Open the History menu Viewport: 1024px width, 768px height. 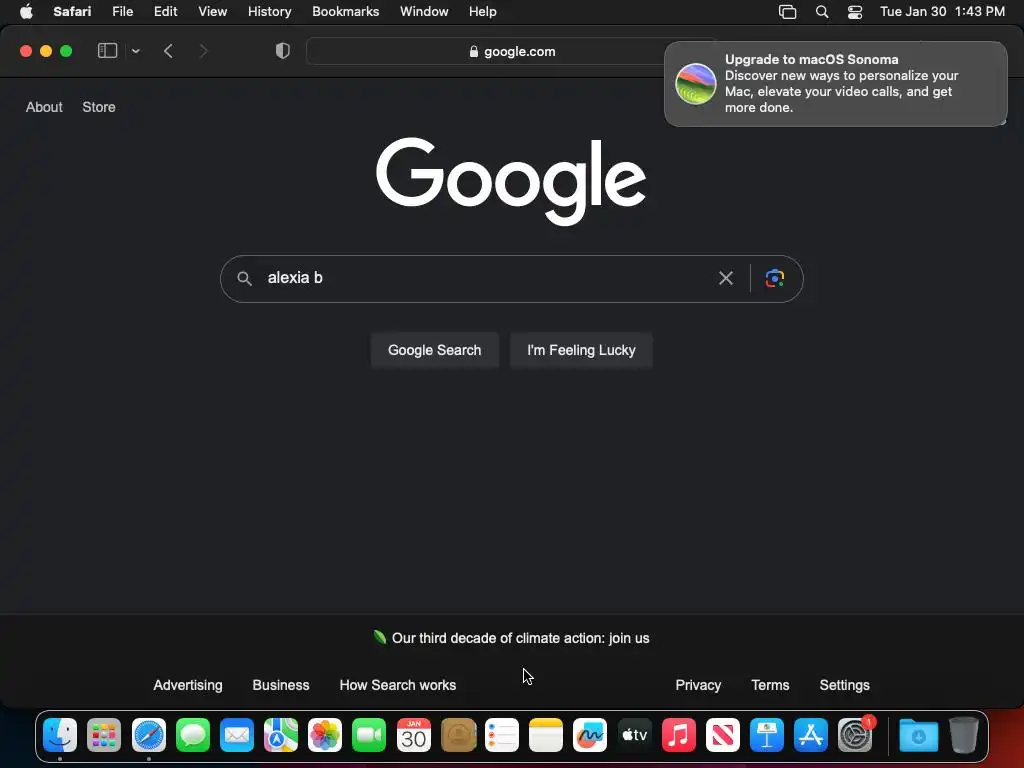point(269,12)
